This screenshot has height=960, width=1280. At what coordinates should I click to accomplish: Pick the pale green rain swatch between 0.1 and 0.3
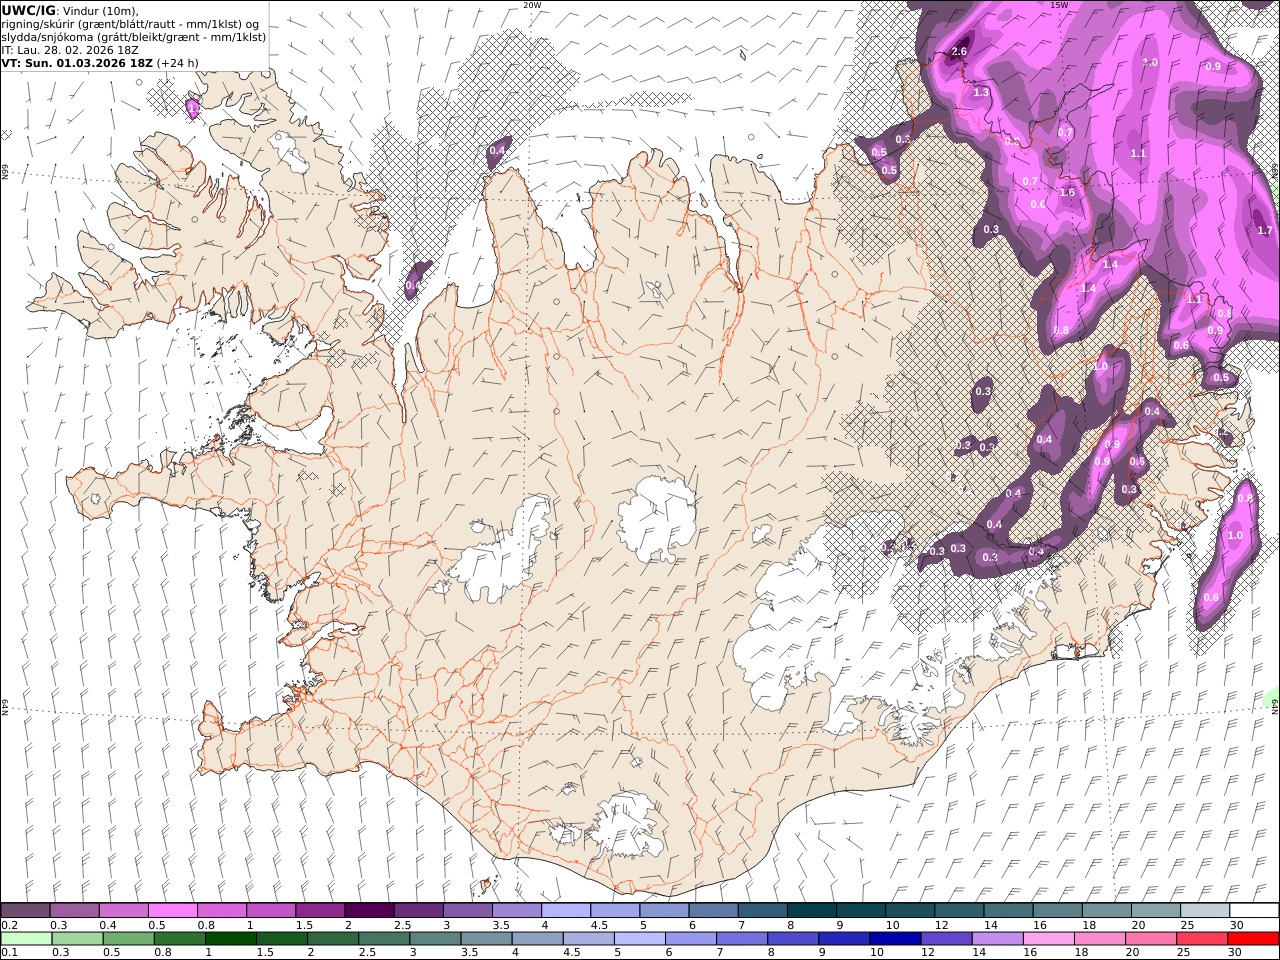pos(26,938)
